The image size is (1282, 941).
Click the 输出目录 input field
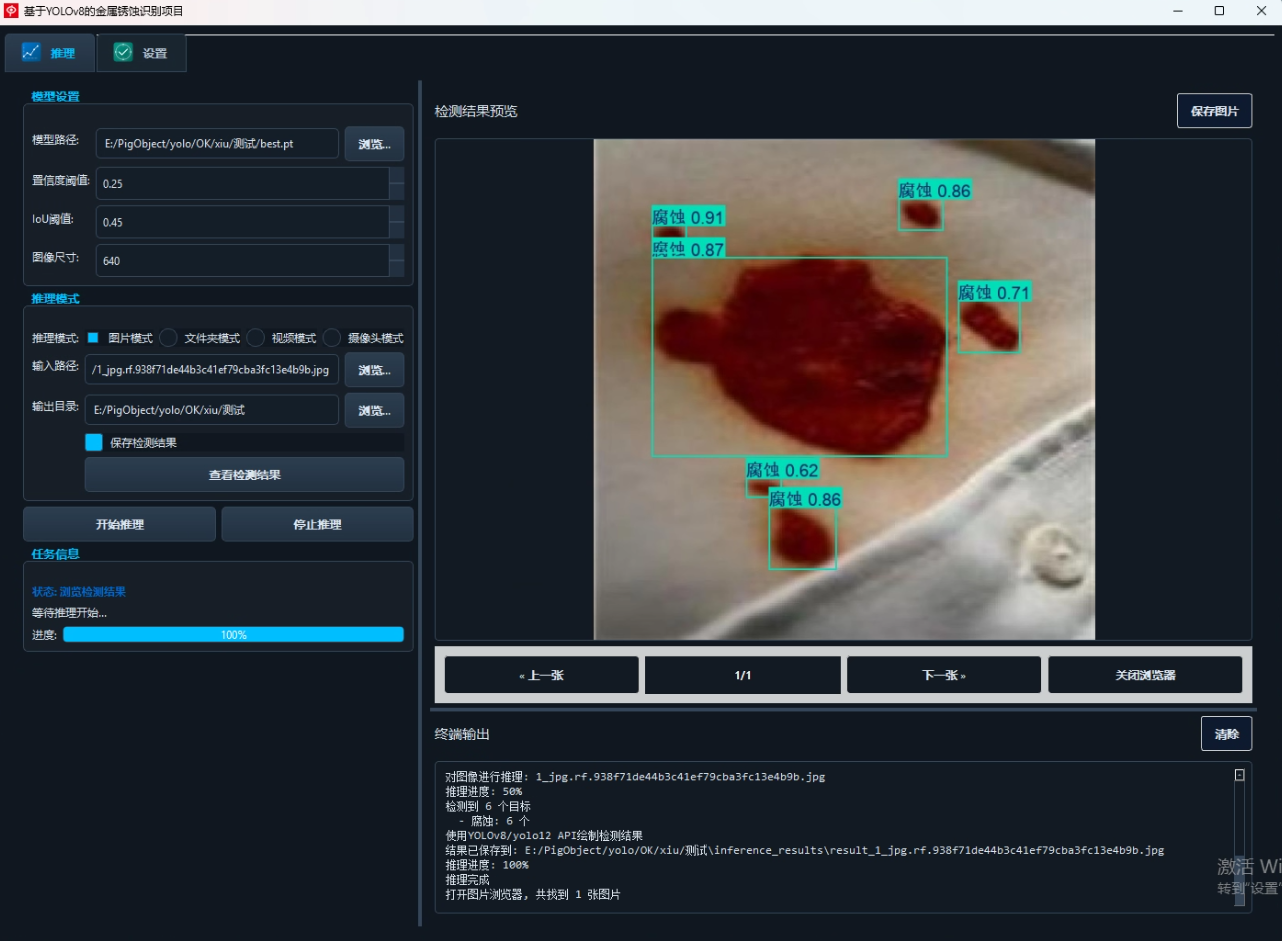click(x=212, y=410)
